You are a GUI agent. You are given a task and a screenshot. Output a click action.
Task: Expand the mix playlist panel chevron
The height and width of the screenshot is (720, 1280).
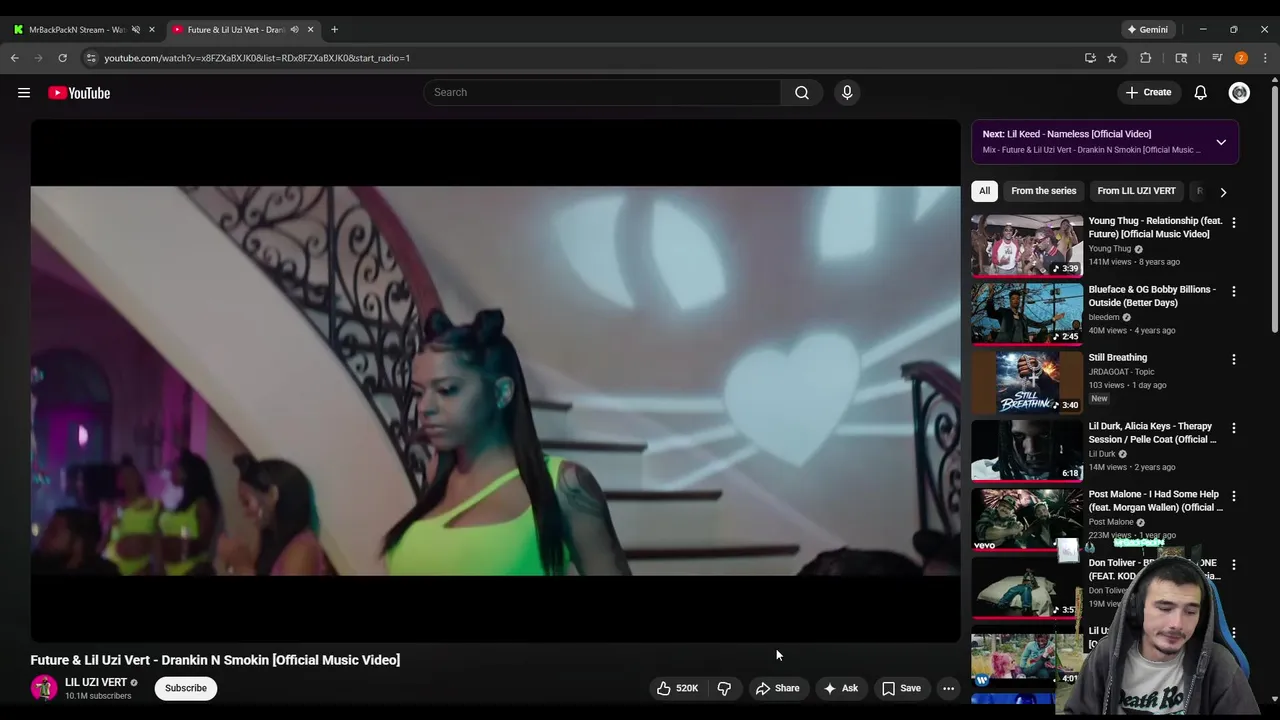pos(1221,142)
